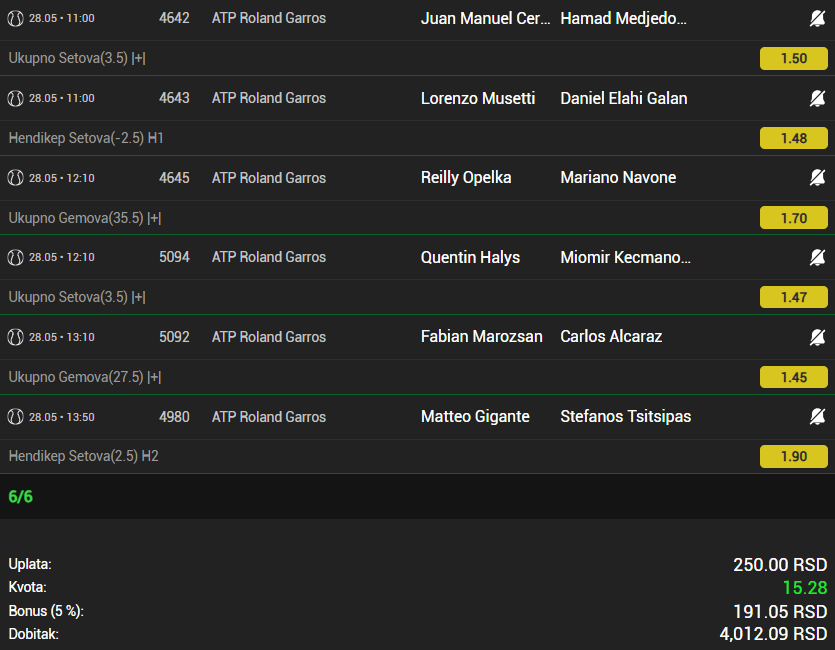This screenshot has width=835, height=650.
Task: Click match code 5094
Action: coord(174,257)
